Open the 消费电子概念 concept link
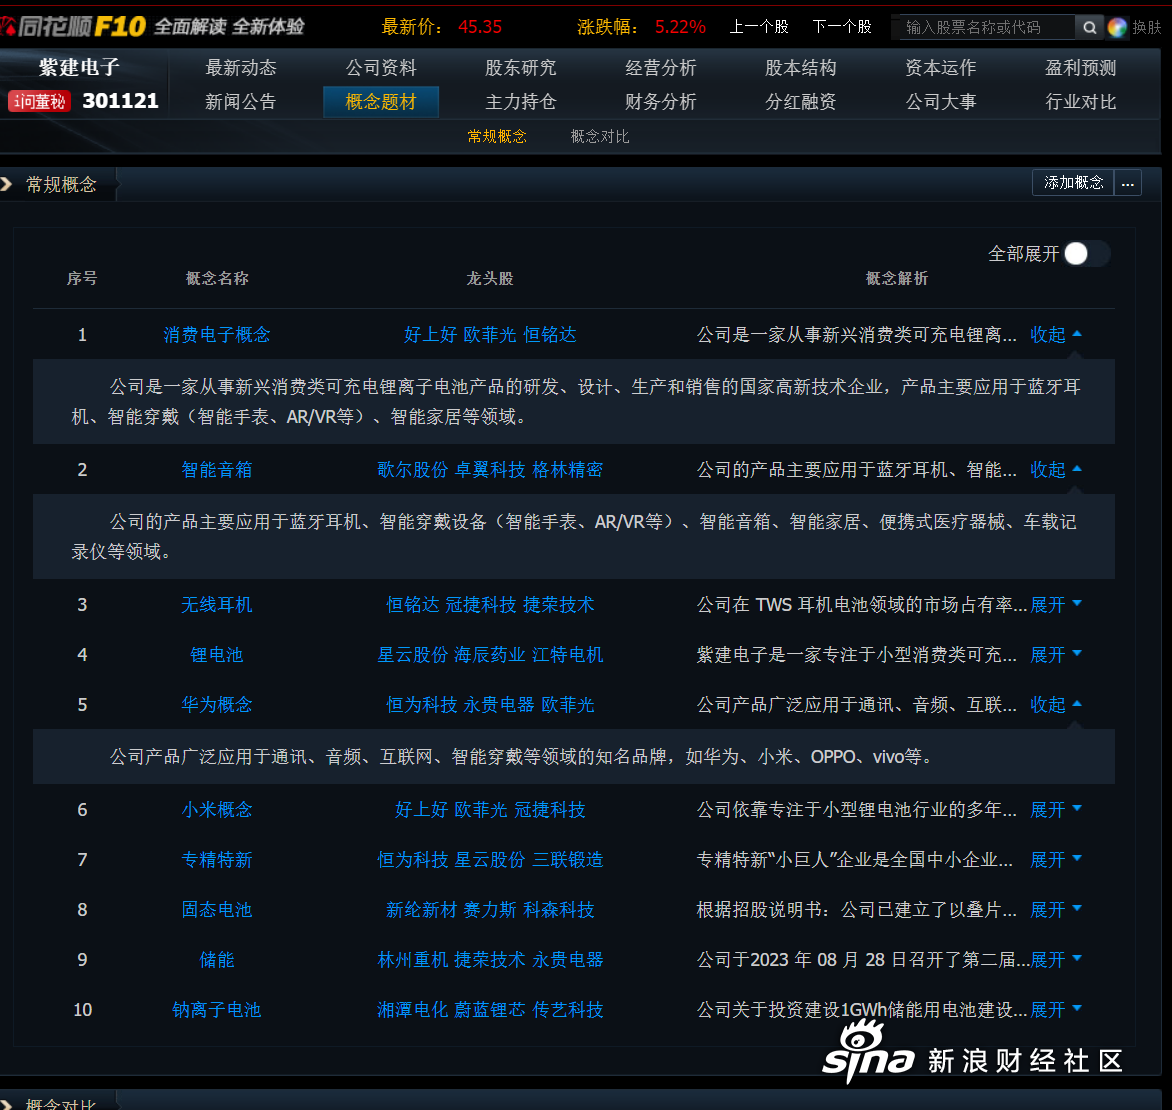Screen dimensions: 1172x1110 (217, 334)
